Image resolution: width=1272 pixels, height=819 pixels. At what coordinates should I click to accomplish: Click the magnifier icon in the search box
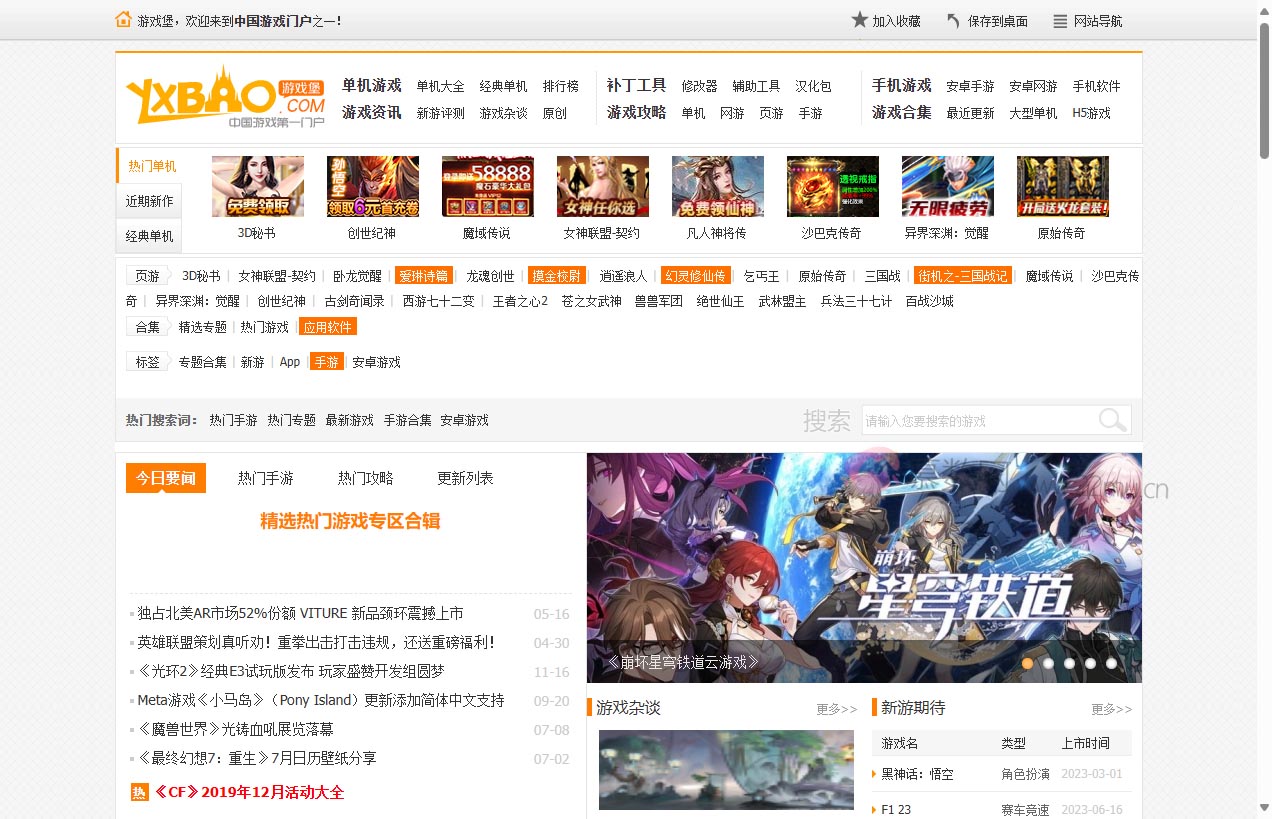pyautogui.click(x=1111, y=420)
